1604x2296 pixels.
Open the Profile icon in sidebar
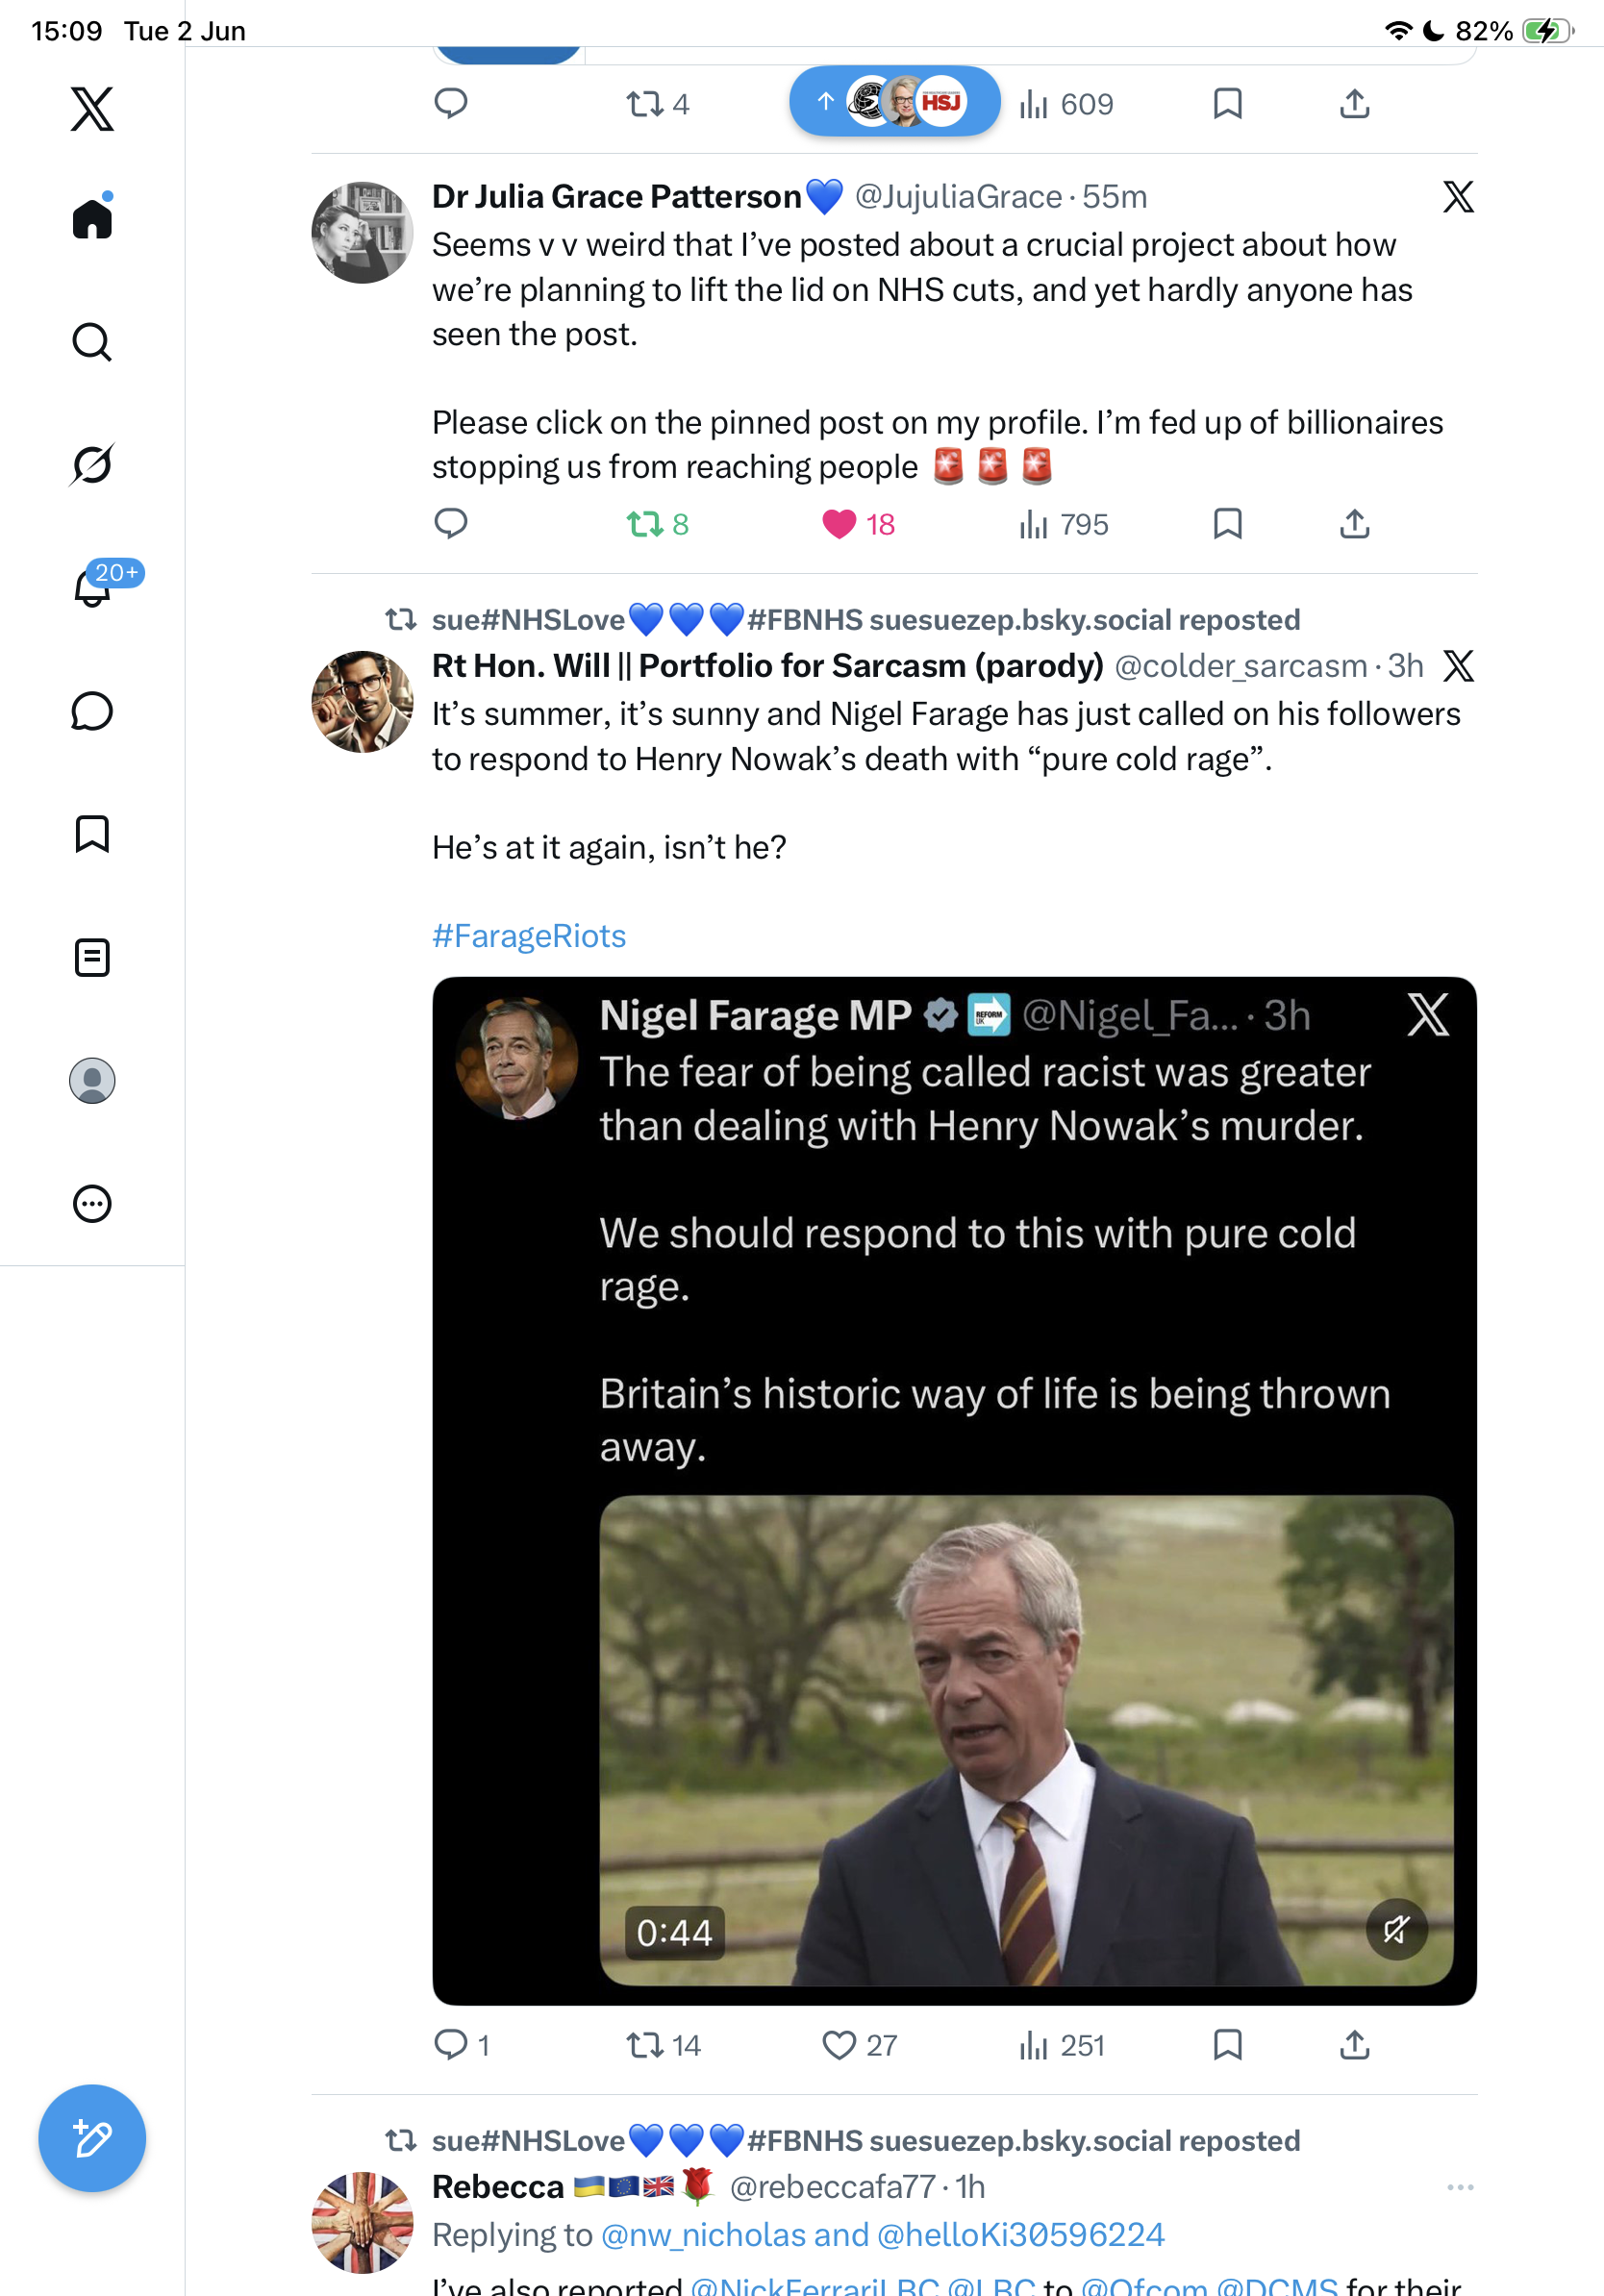[x=92, y=1080]
